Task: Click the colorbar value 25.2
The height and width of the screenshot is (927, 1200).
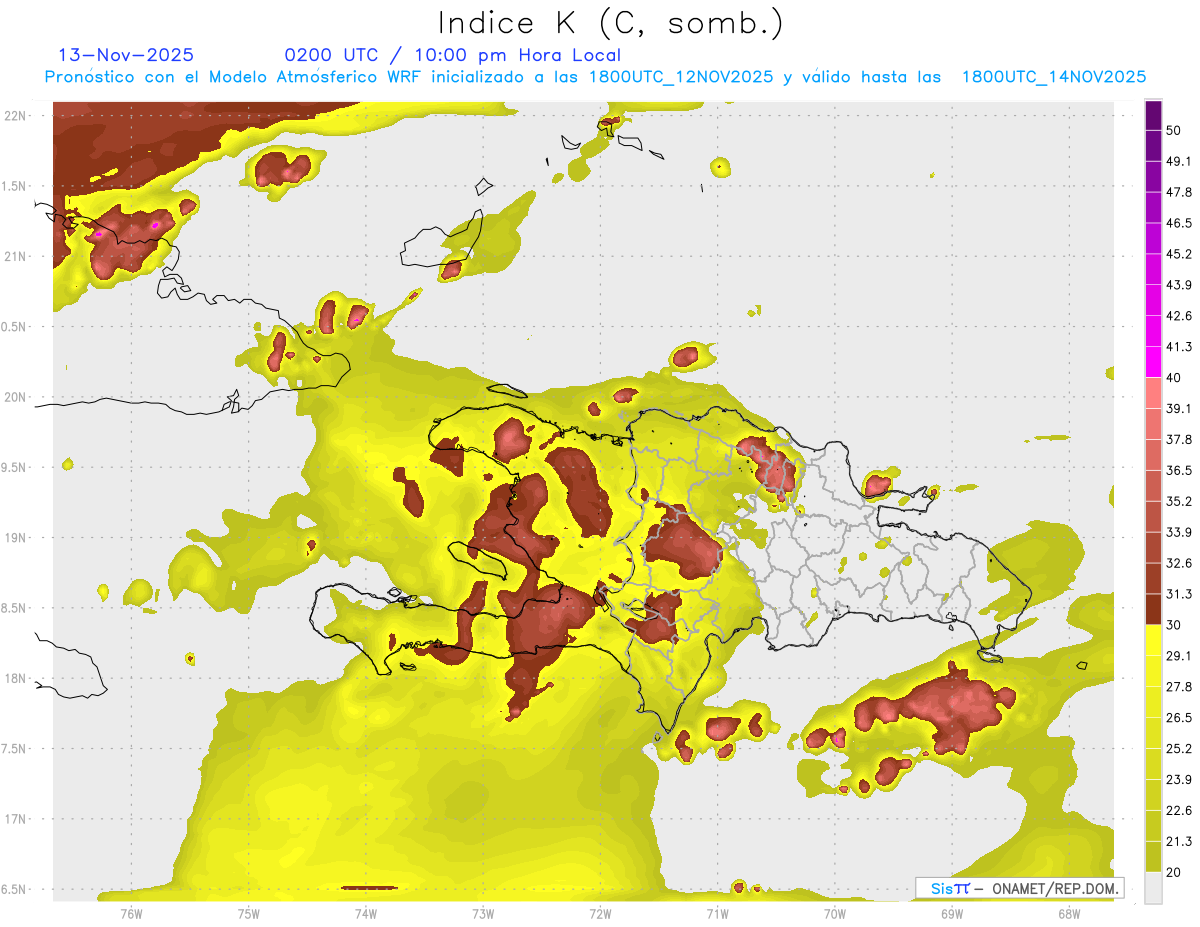Action: [x=1179, y=750]
